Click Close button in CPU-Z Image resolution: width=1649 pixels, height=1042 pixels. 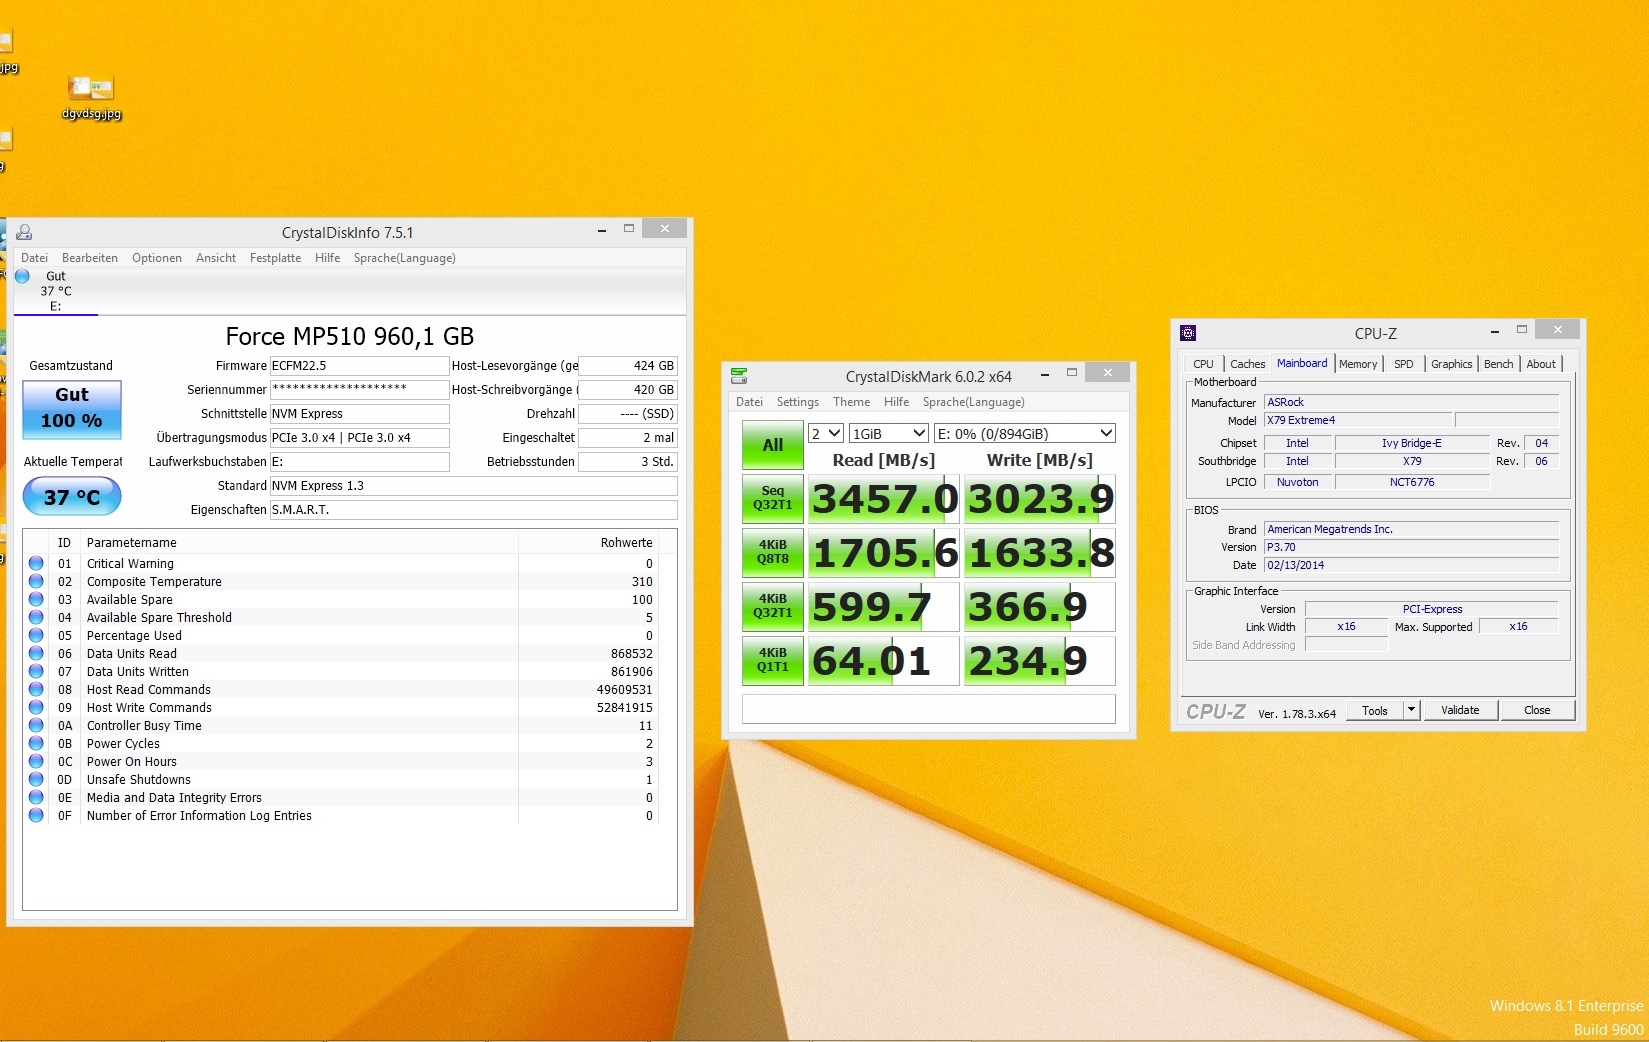[x=1537, y=710]
